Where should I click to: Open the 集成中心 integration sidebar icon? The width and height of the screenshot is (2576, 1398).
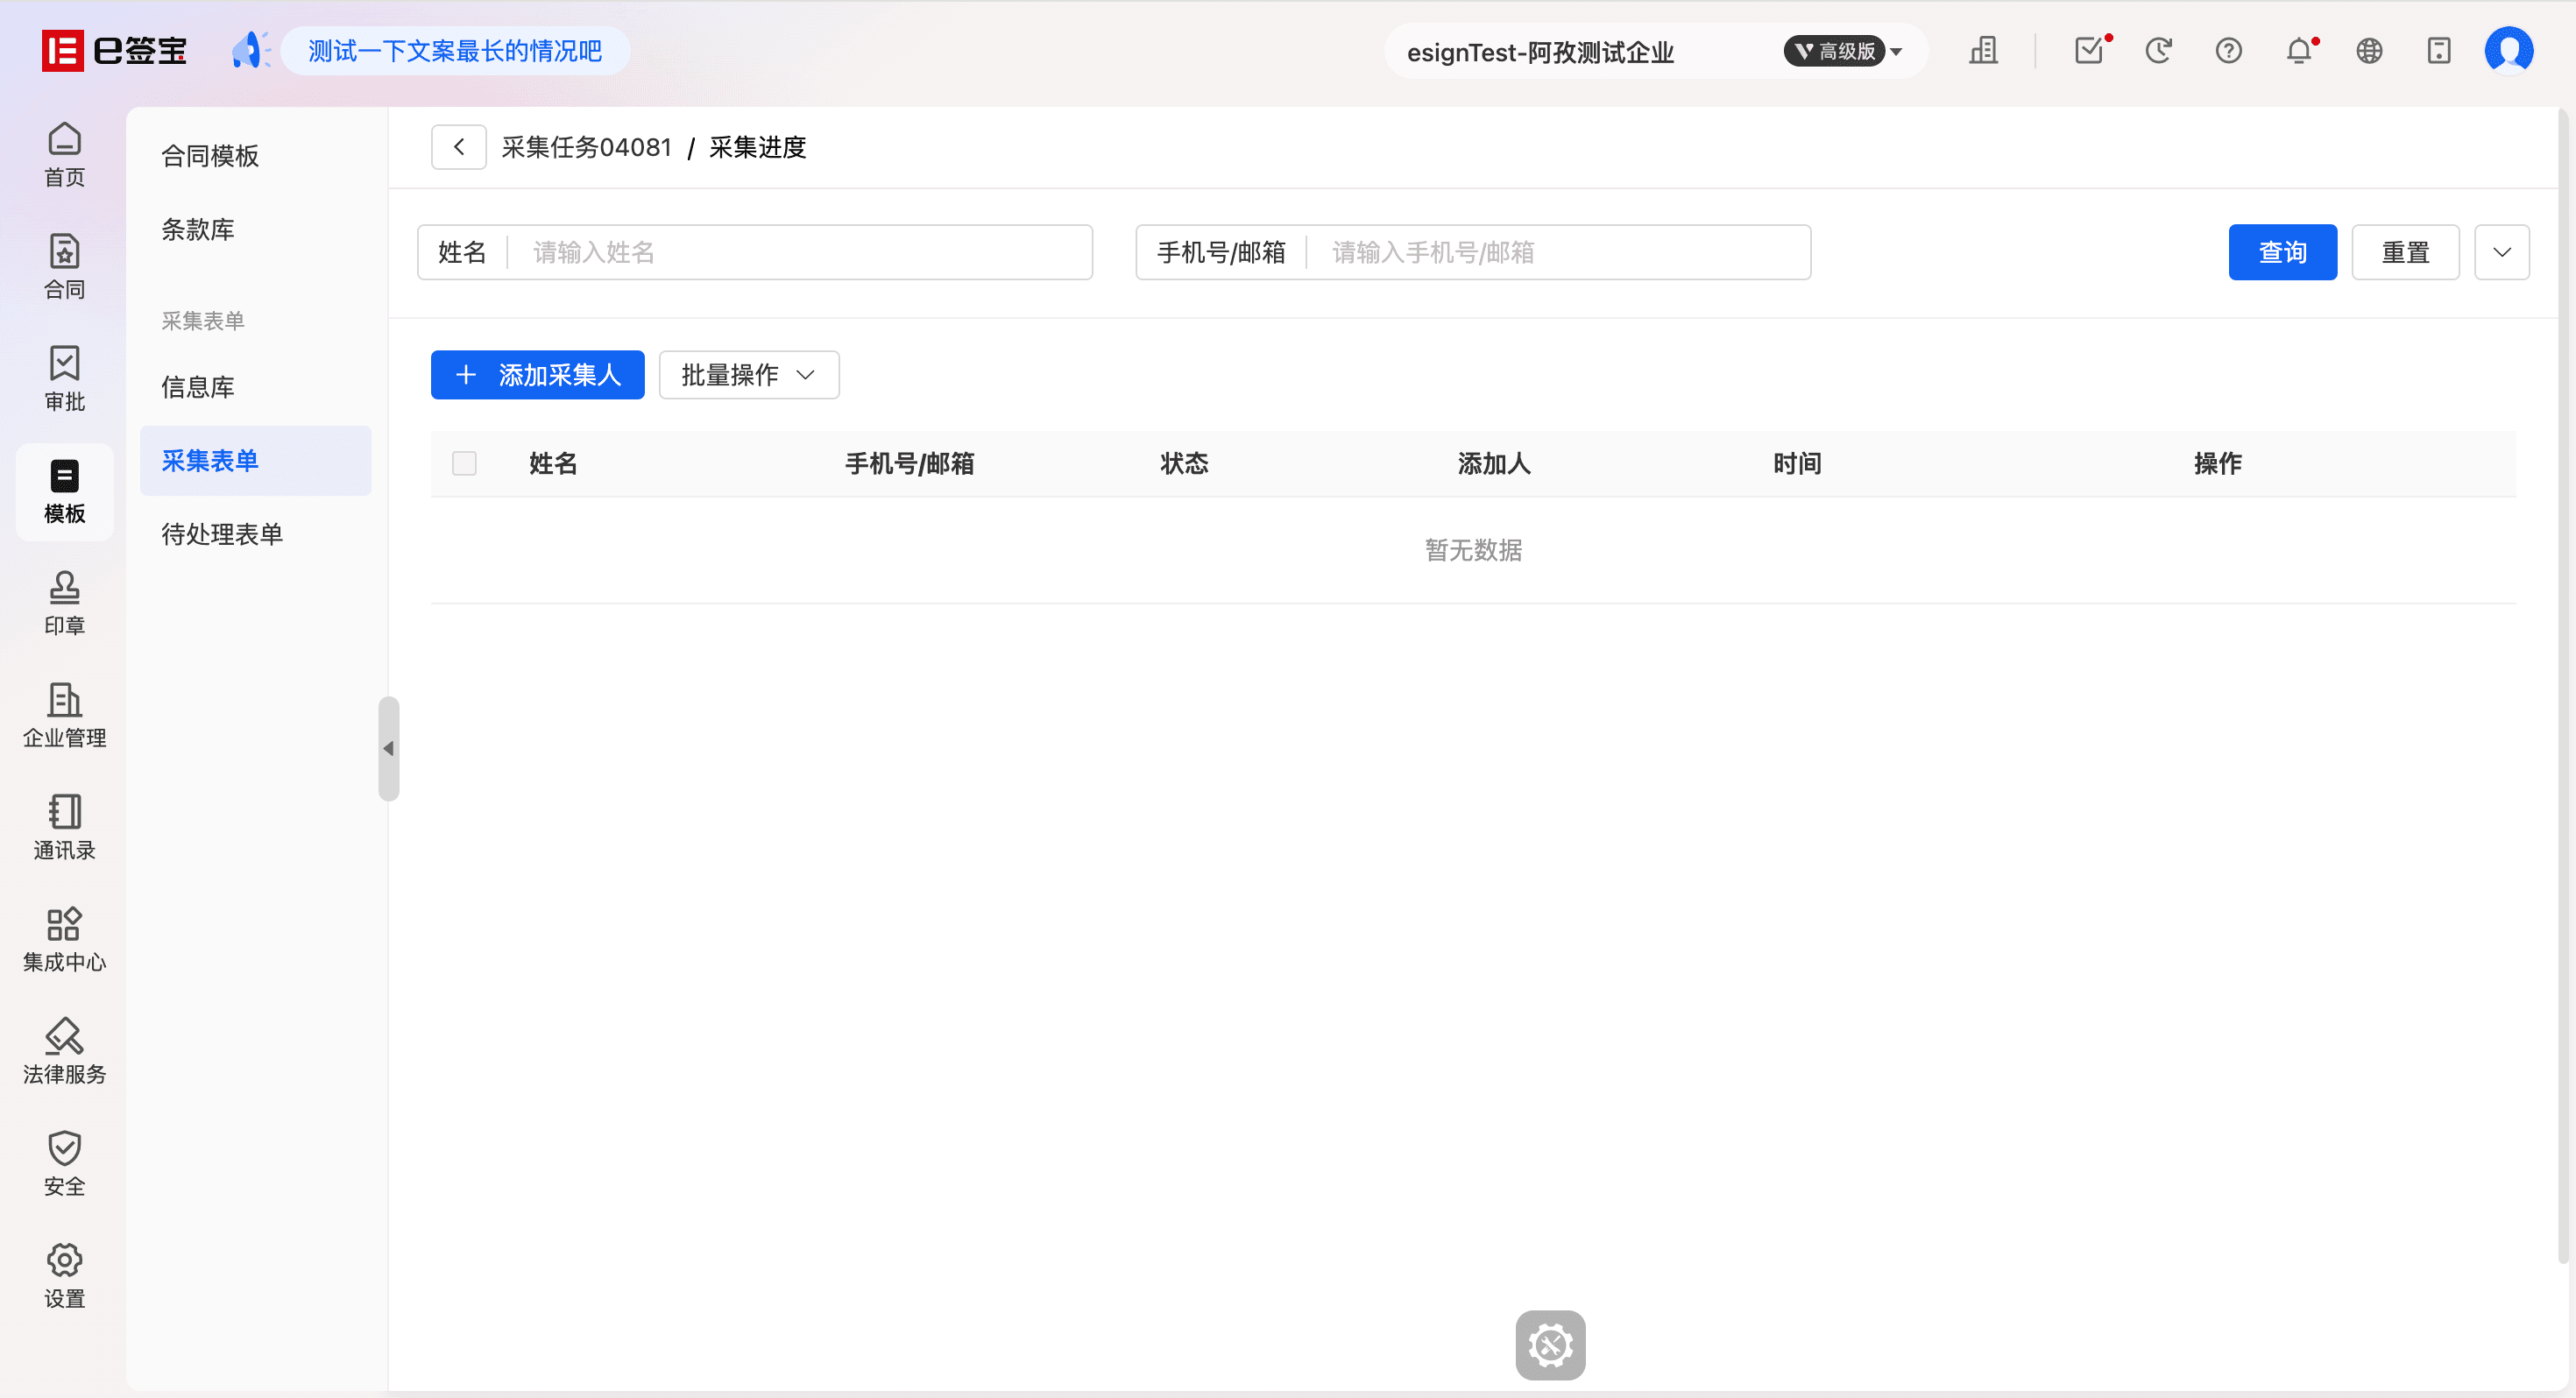tap(64, 940)
